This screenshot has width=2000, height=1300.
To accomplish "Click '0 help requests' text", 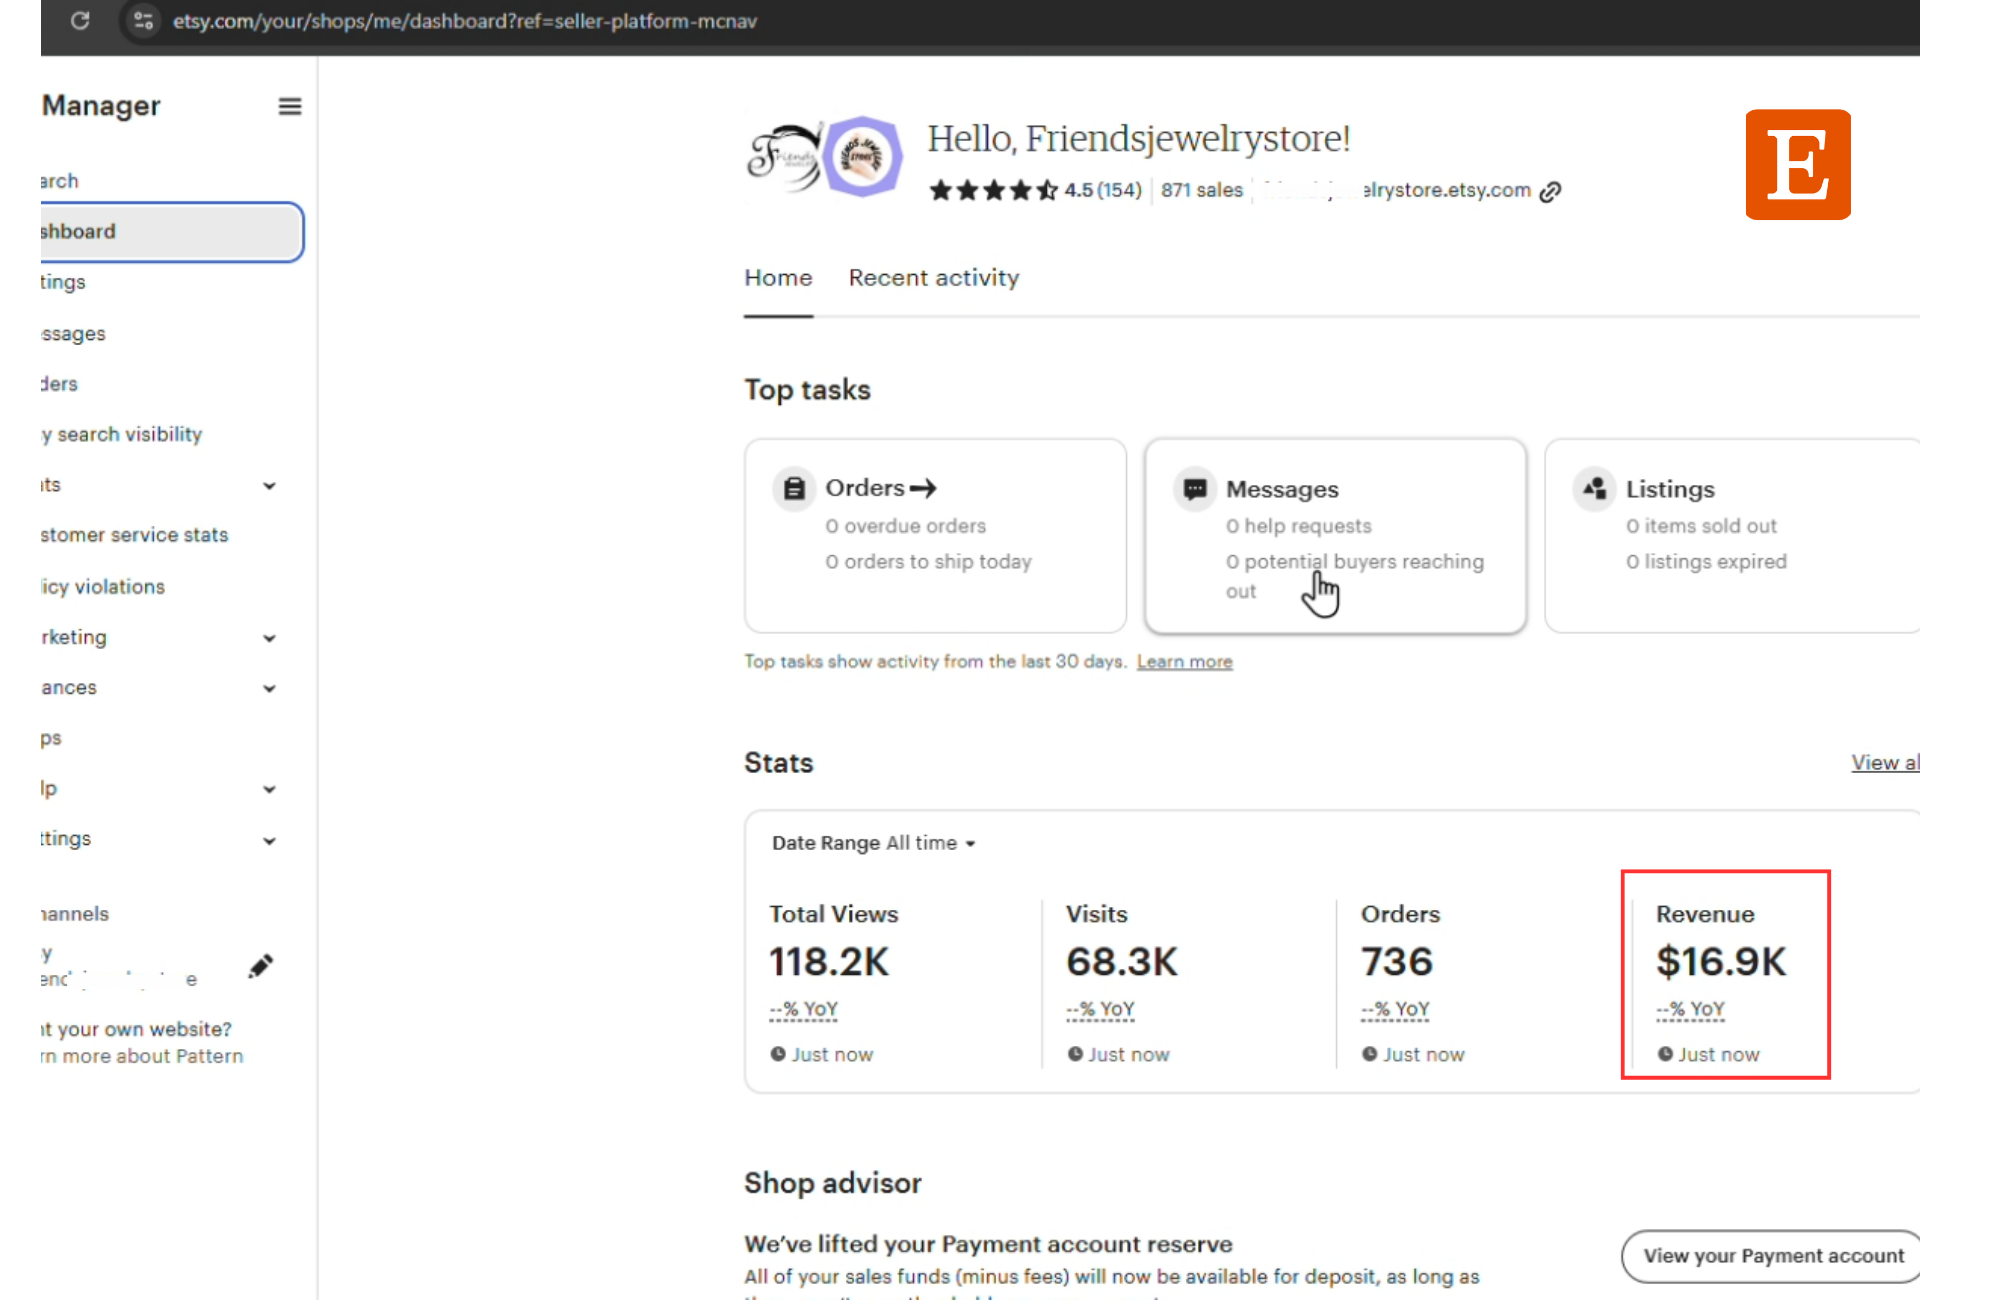I will (1299, 526).
